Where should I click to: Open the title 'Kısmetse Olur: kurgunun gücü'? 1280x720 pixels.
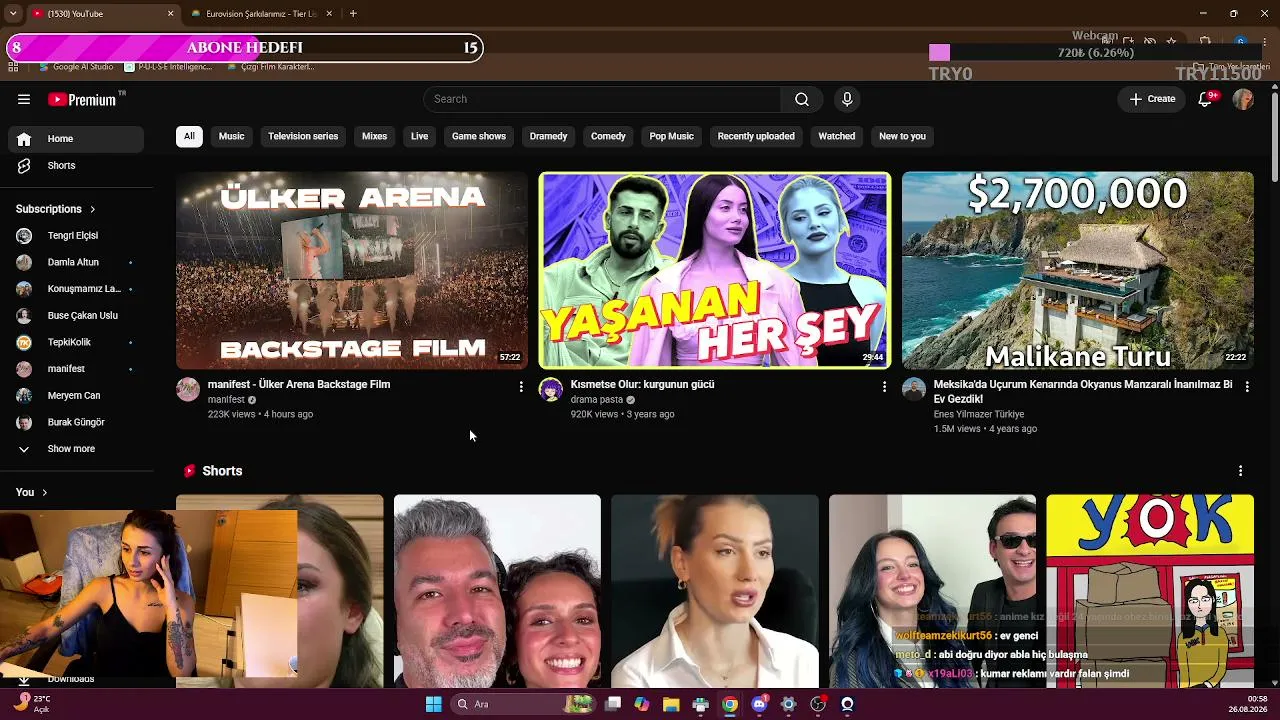click(x=642, y=384)
